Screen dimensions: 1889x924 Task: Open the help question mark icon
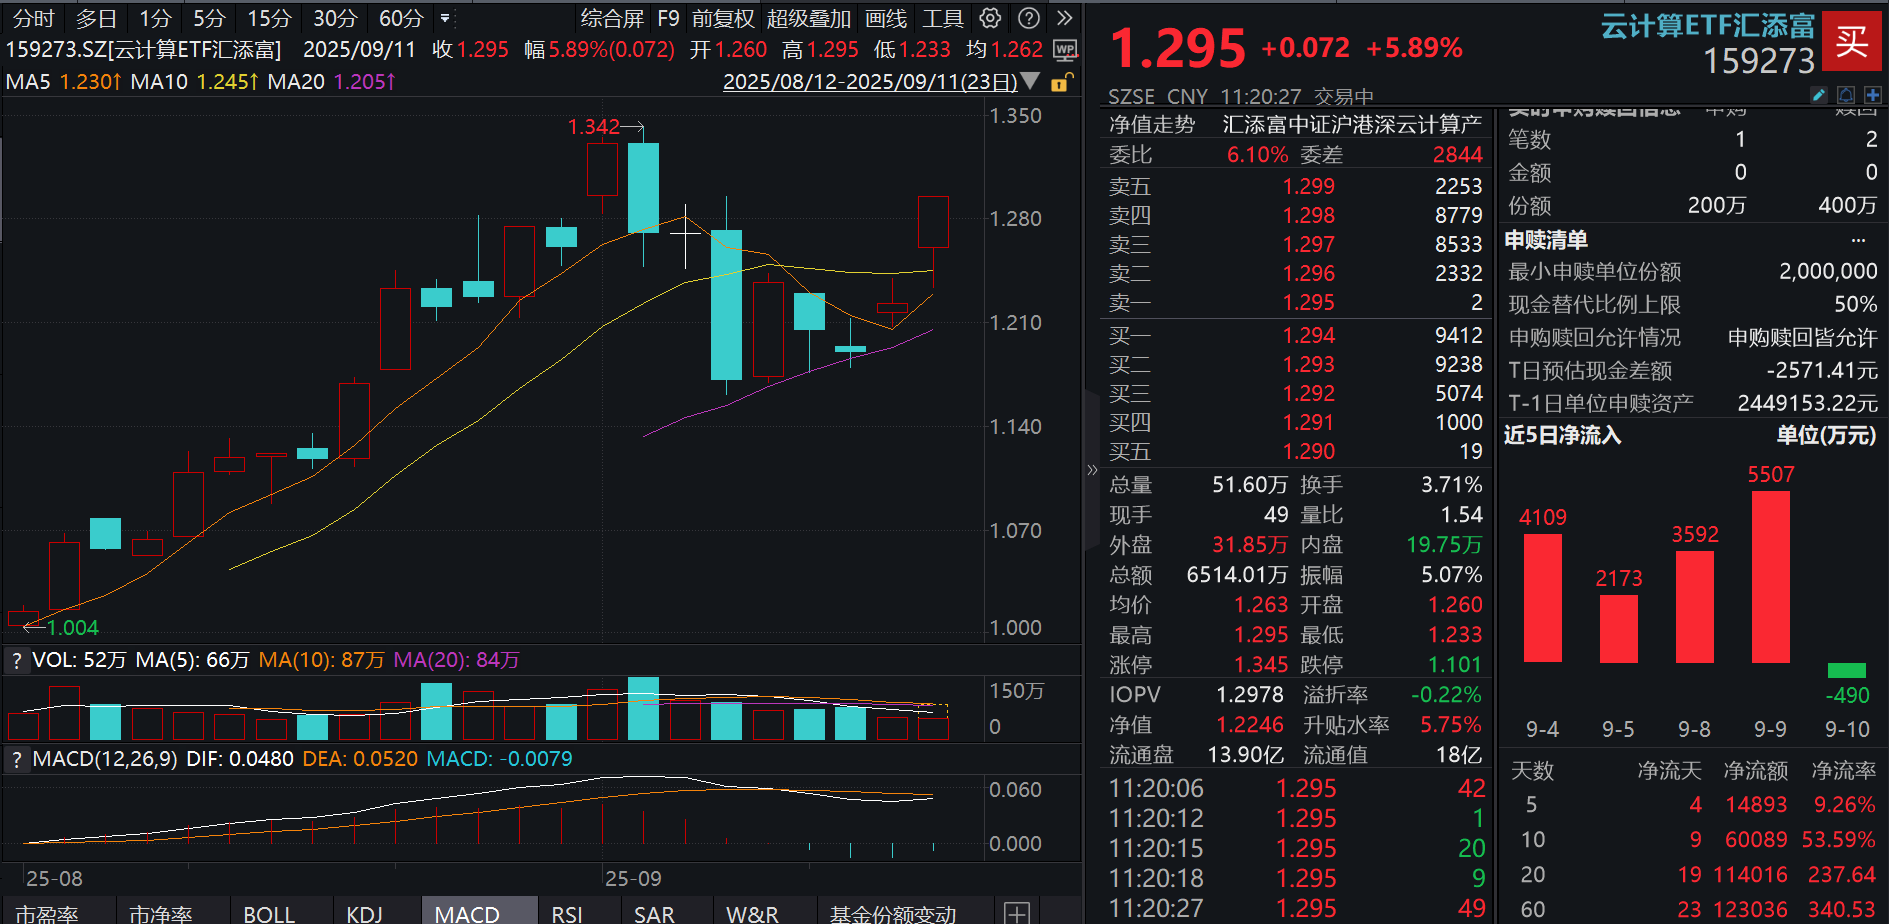click(1029, 17)
